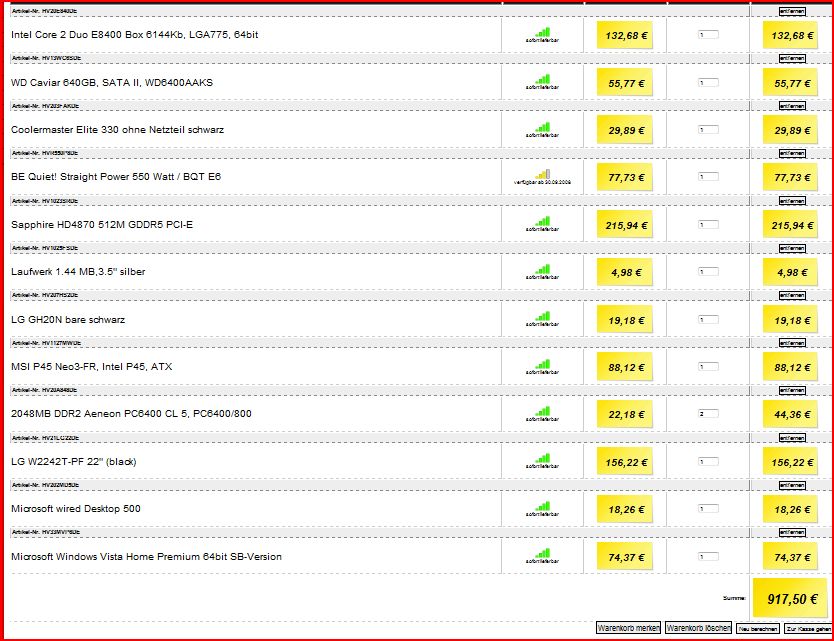Click 'Coolermaster Elite 330 ohne Netzteil schwarz'
This screenshot has width=834, height=641.
pos(118,130)
